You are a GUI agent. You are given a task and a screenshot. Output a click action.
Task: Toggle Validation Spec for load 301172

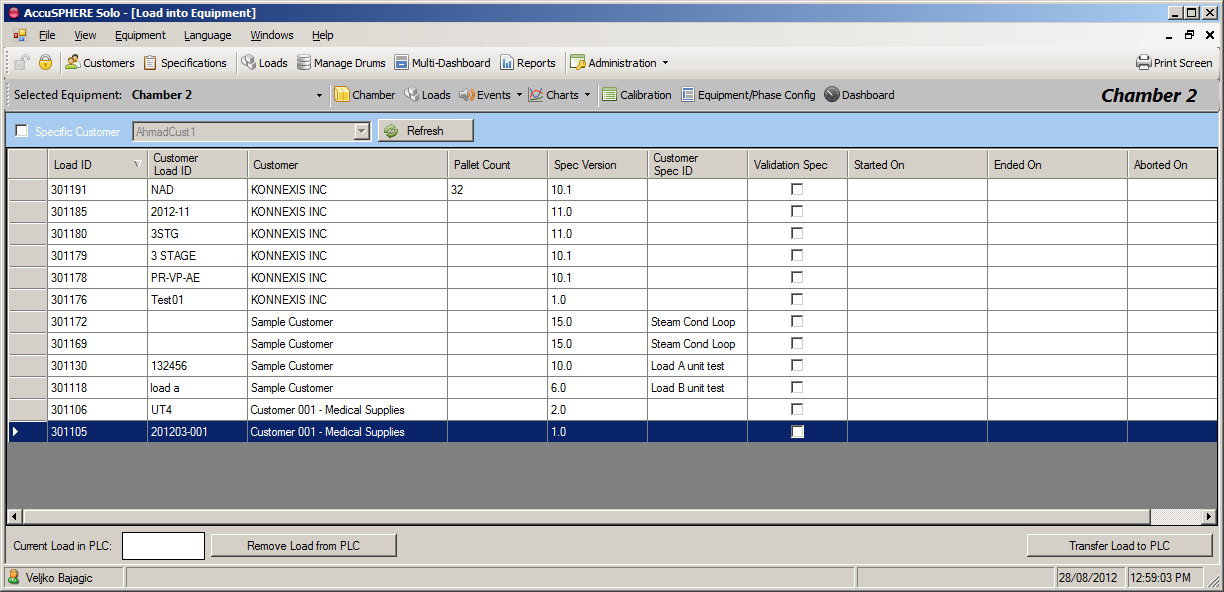[797, 321]
